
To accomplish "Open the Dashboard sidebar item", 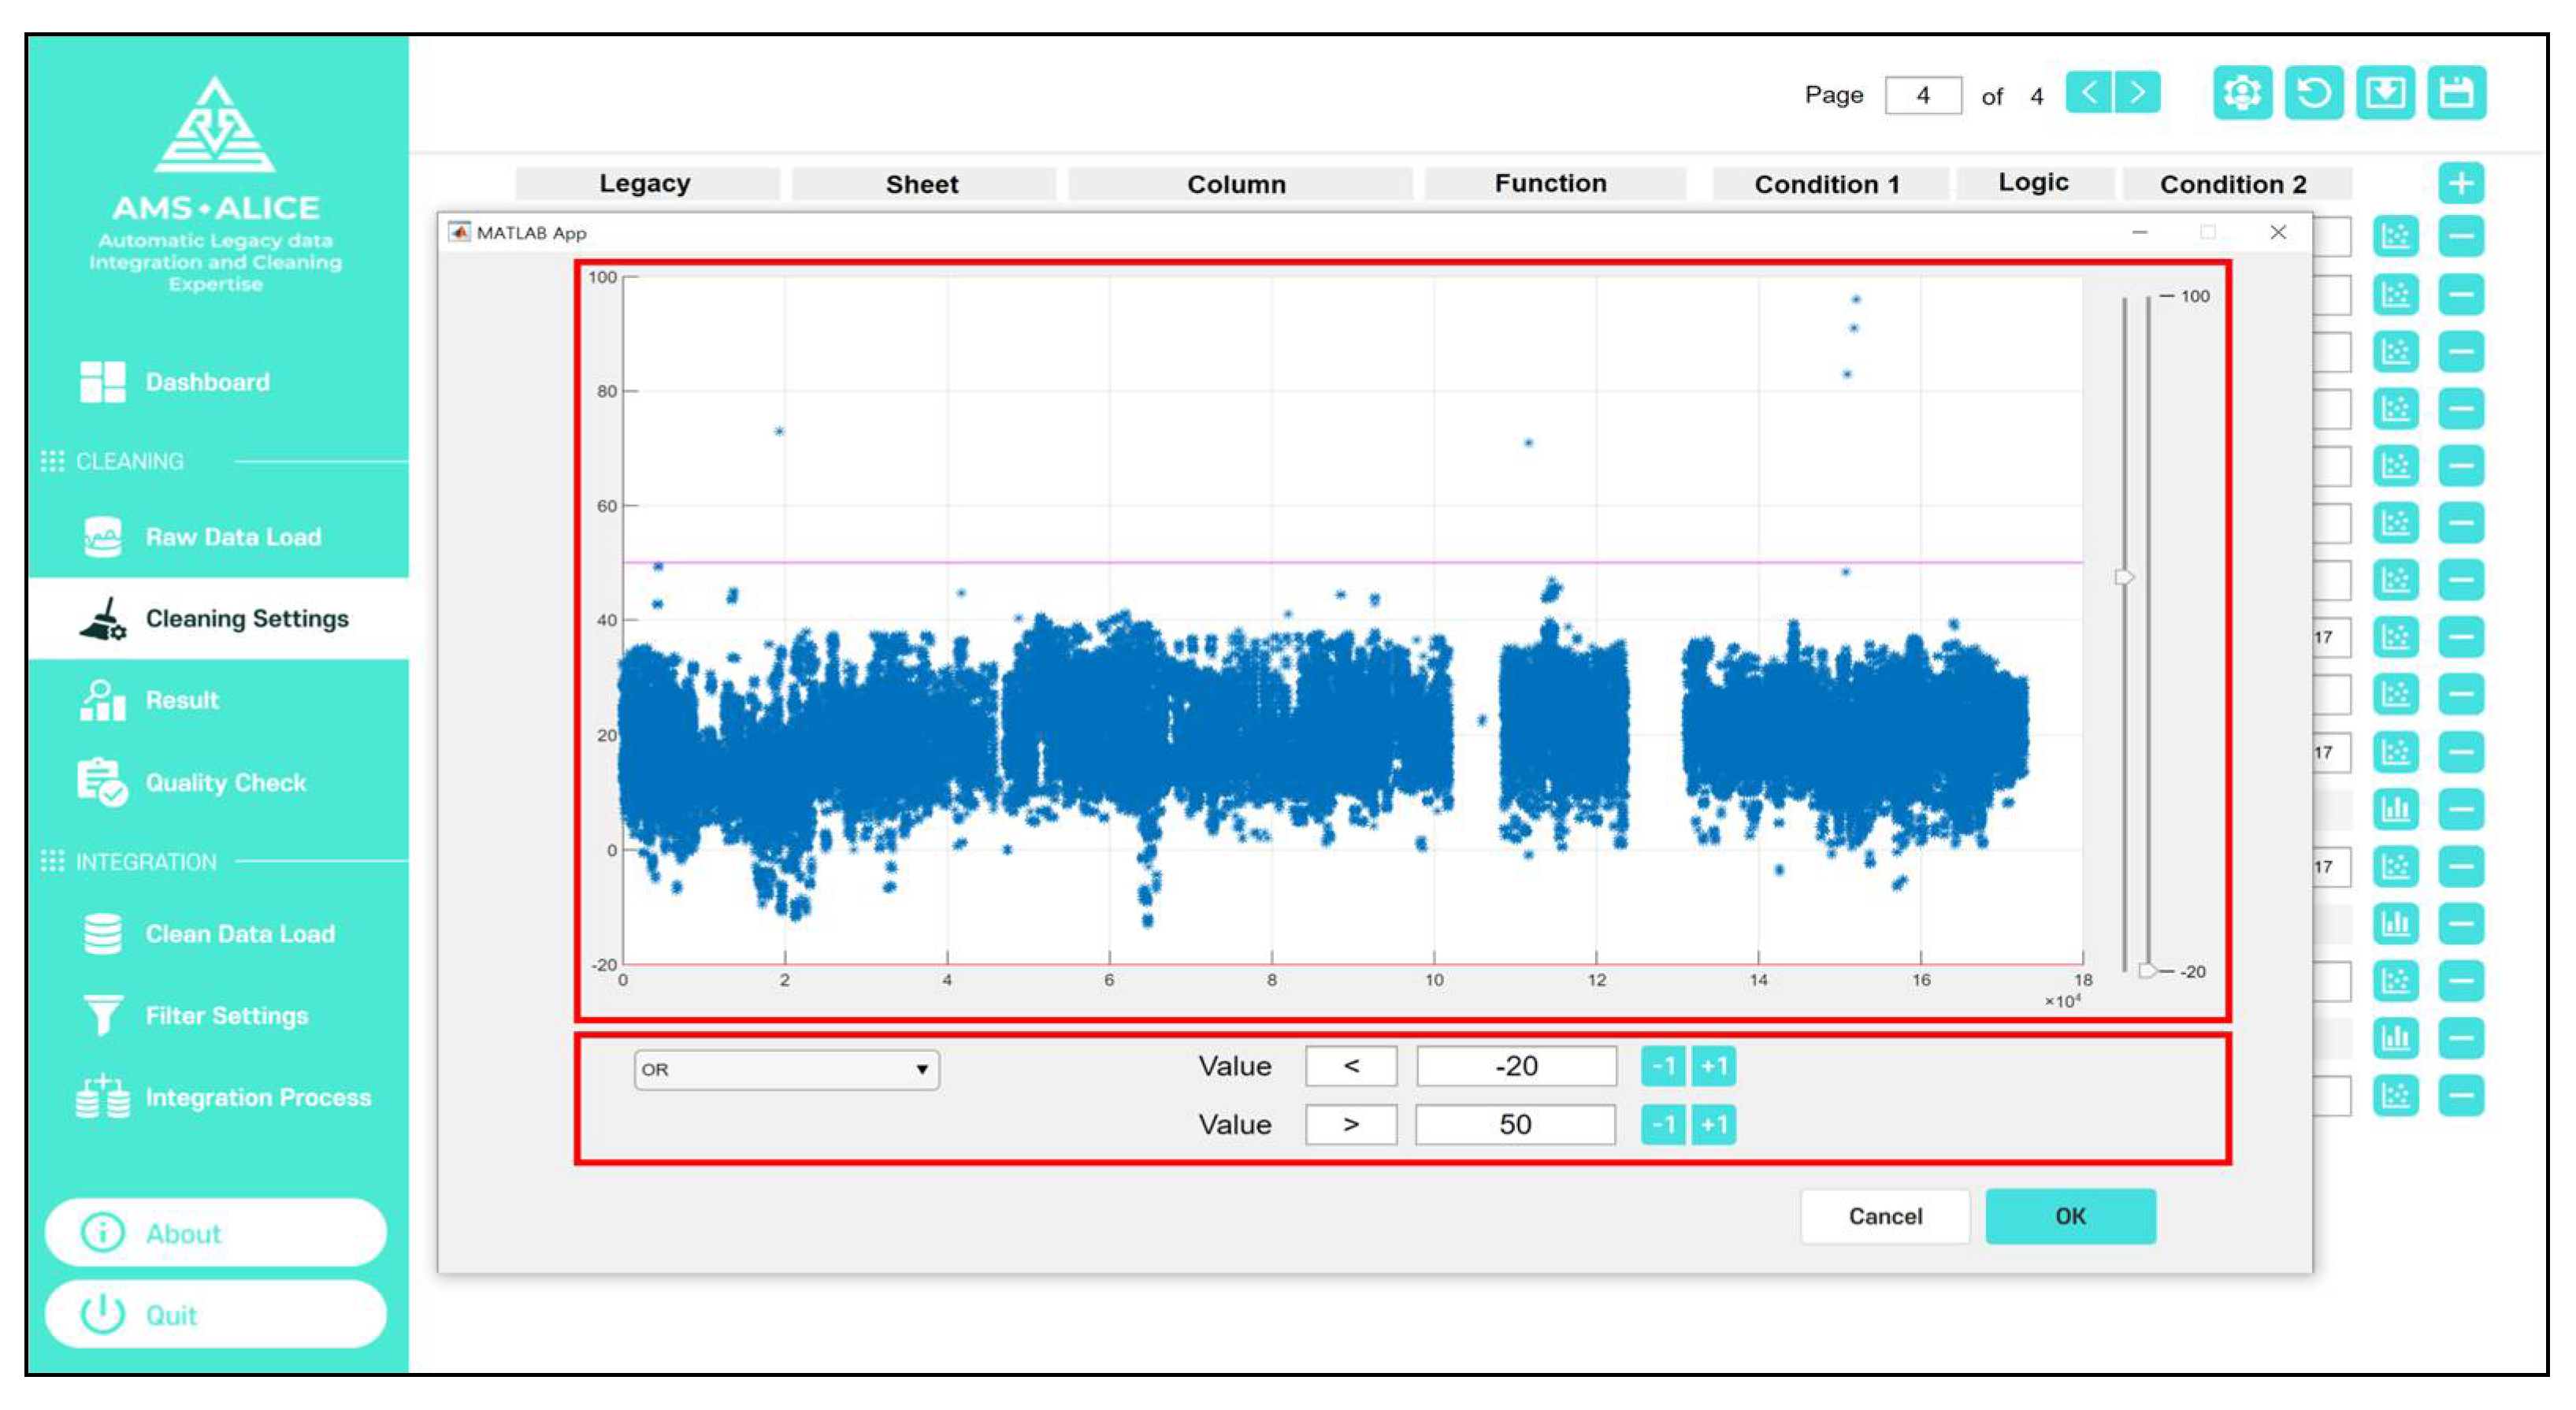I will click(x=206, y=382).
